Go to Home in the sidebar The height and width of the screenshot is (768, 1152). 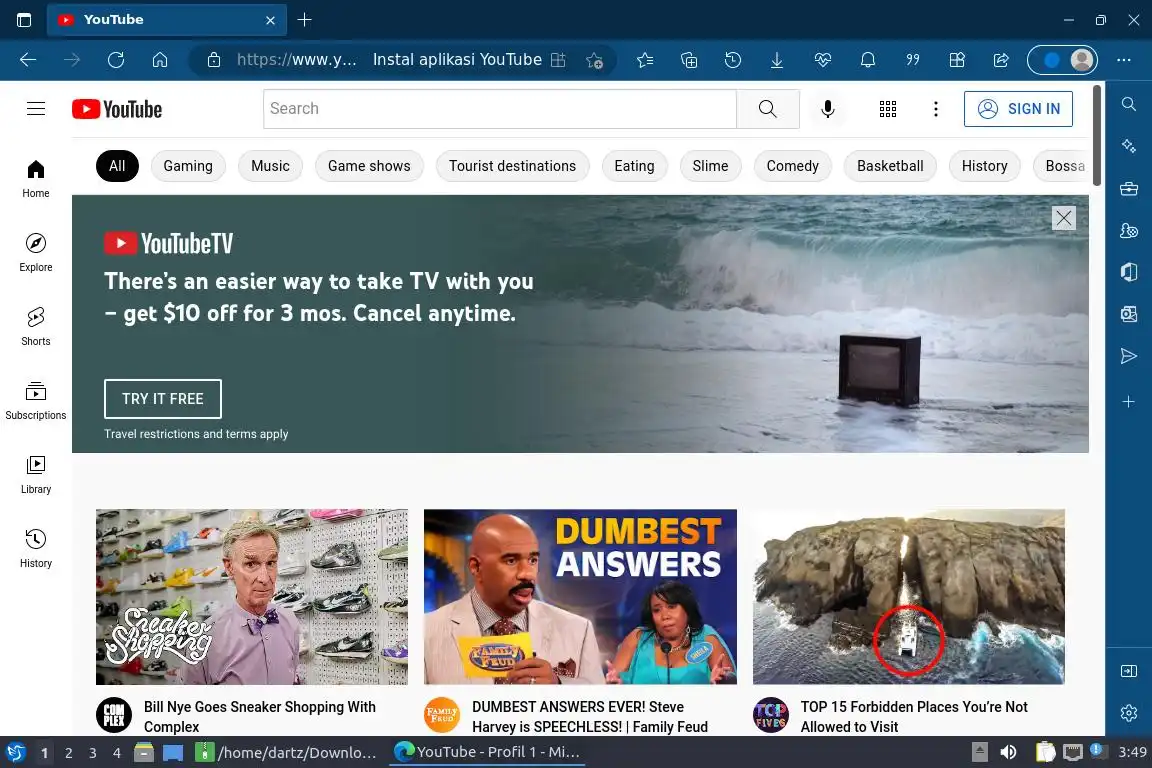click(x=35, y=179)
